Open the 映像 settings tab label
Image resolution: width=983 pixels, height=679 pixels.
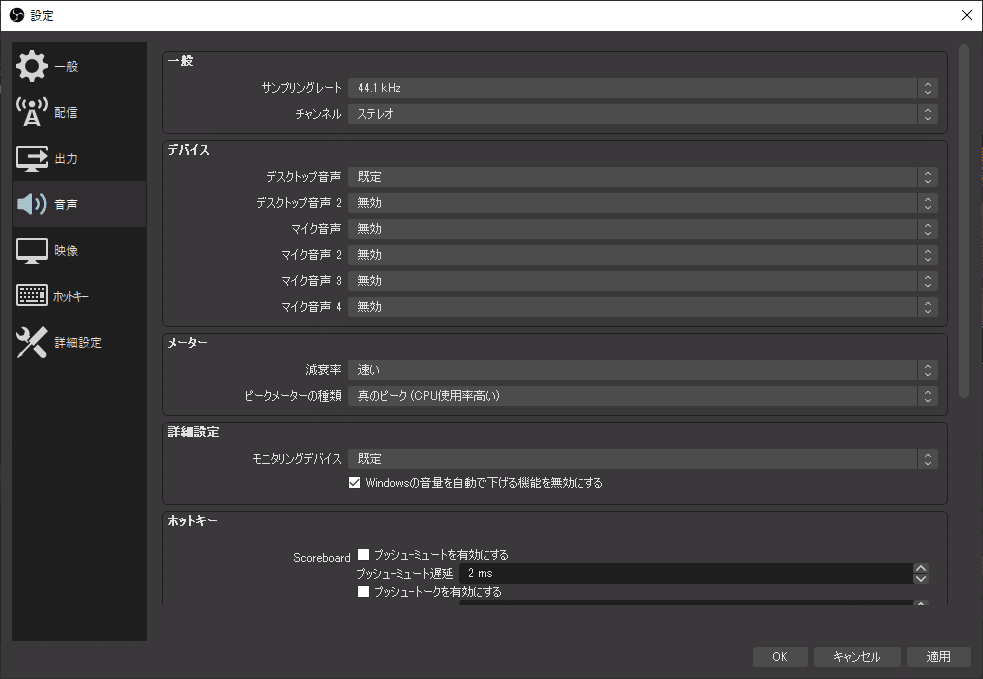(66, 251)
